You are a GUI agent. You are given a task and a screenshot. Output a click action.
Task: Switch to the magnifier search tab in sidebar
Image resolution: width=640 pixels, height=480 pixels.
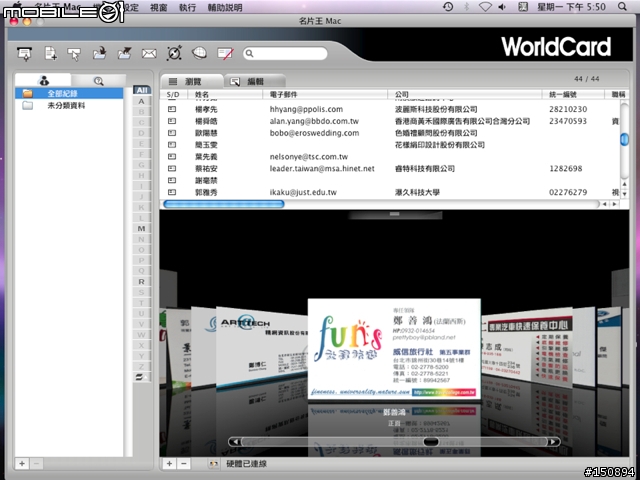pos(98,81)
